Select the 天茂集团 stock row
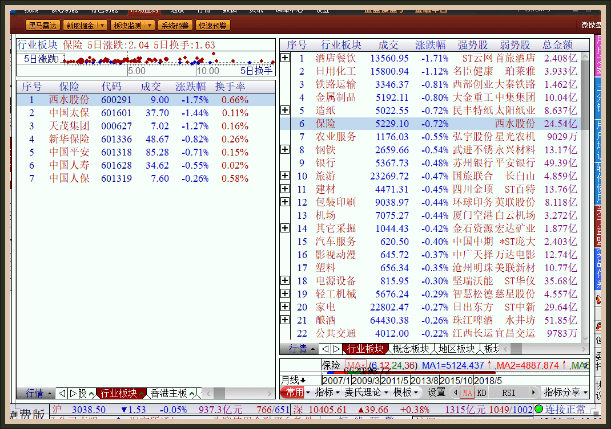611x429 pixels. [146, 126]
